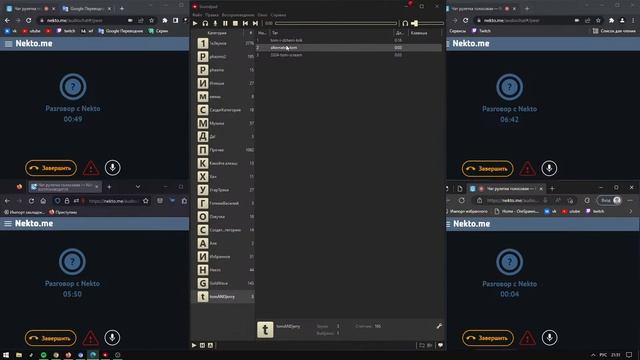This screenshot has width=640, height=360.
Task: Select the 'П' category with 1082 sounds
Action: (x=223, y=150)
